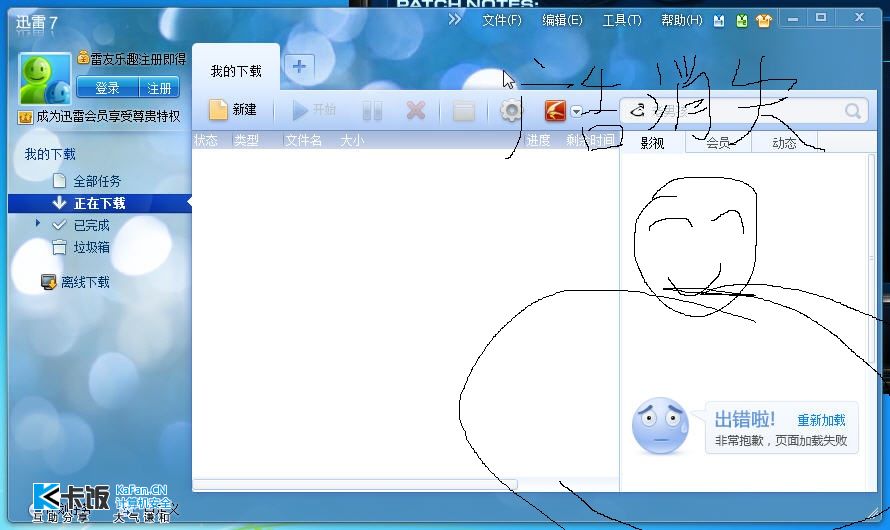890x530 pixels.
Task: Click the 新建 new task button
Action: [233, 110]
